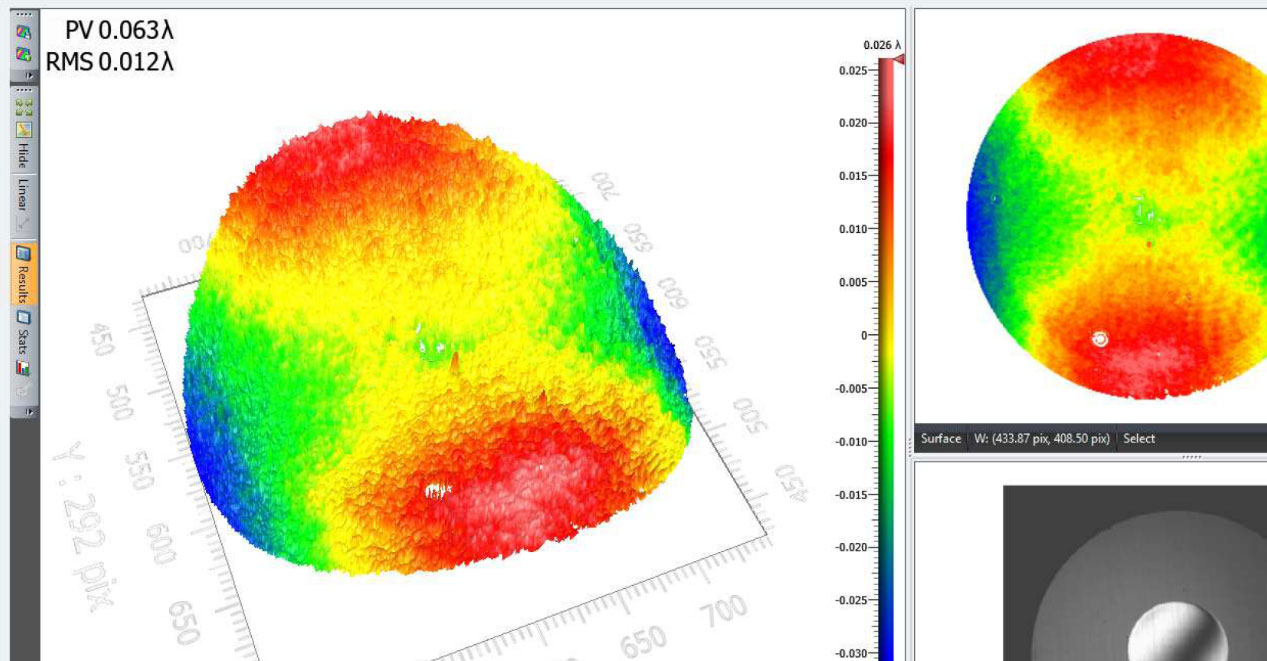Toggle the Hide button in sidebar

(x=24, y=155)
